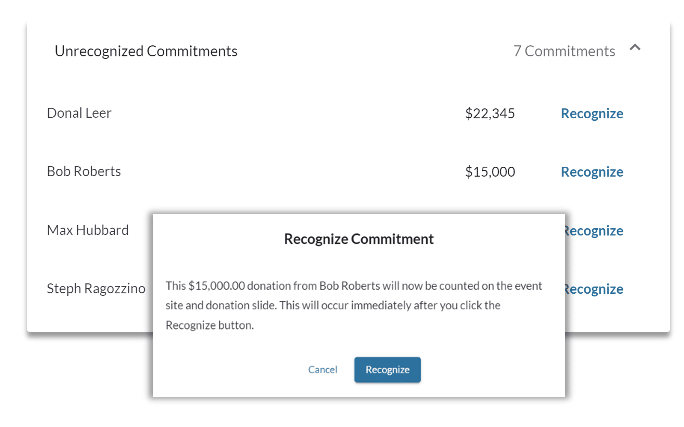Image resolution: width=684 pixels, height=427 pixels.
Task: Select the Max Hubbard name
Action: tap(88, 230)
